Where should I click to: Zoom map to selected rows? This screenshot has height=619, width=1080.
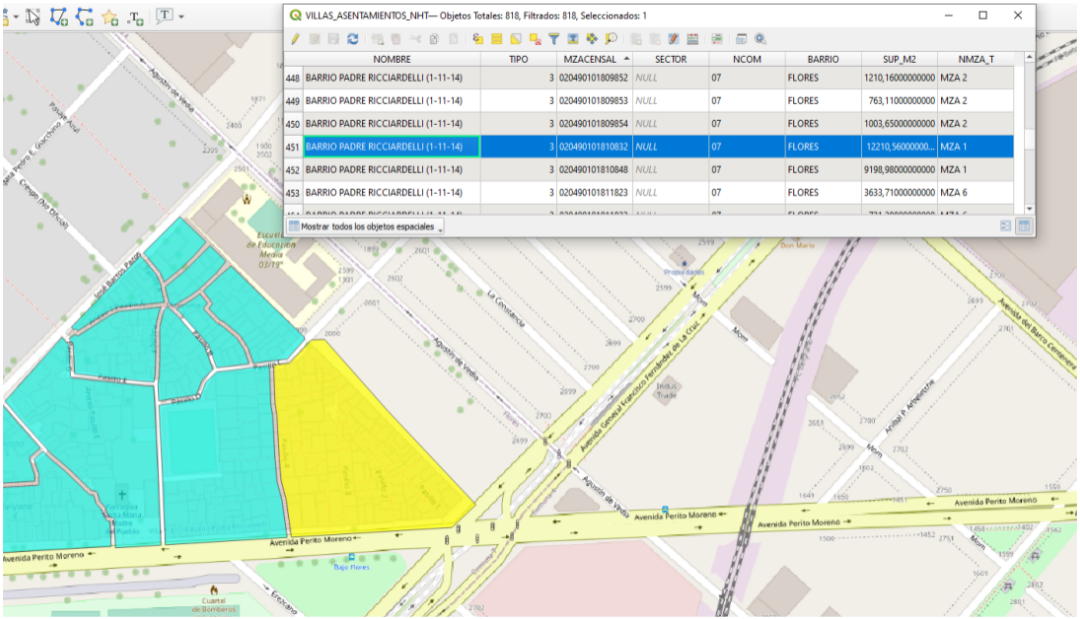click(612, 39)
